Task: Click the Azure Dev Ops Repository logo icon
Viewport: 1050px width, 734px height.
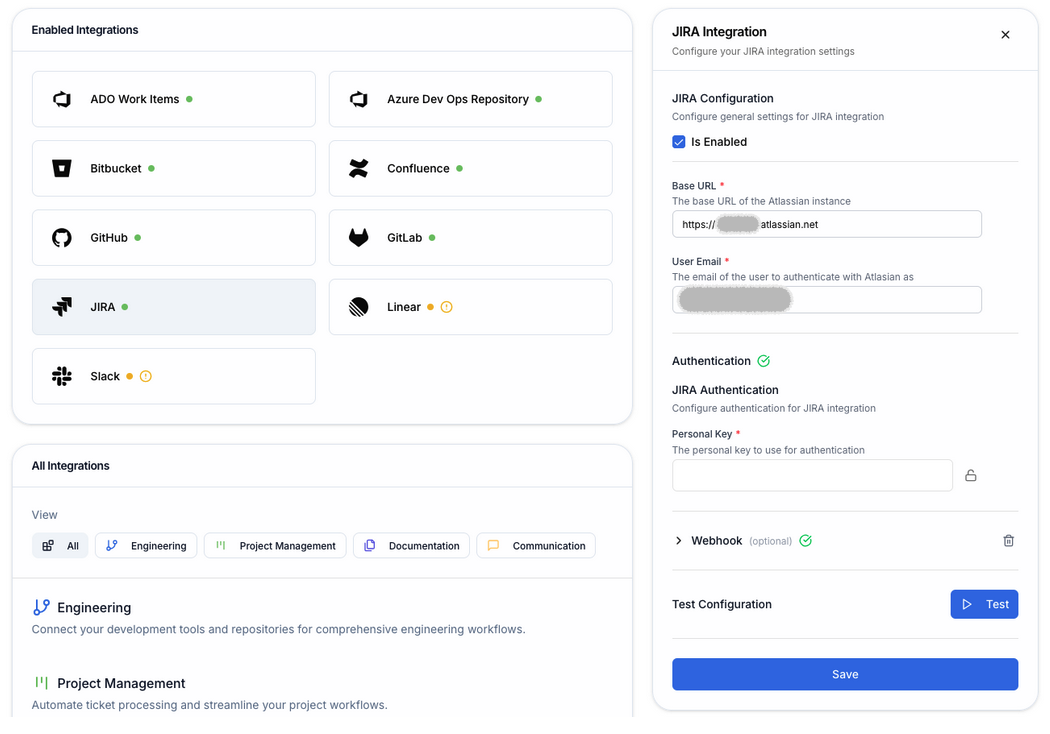Action: (x=358, y=99)
